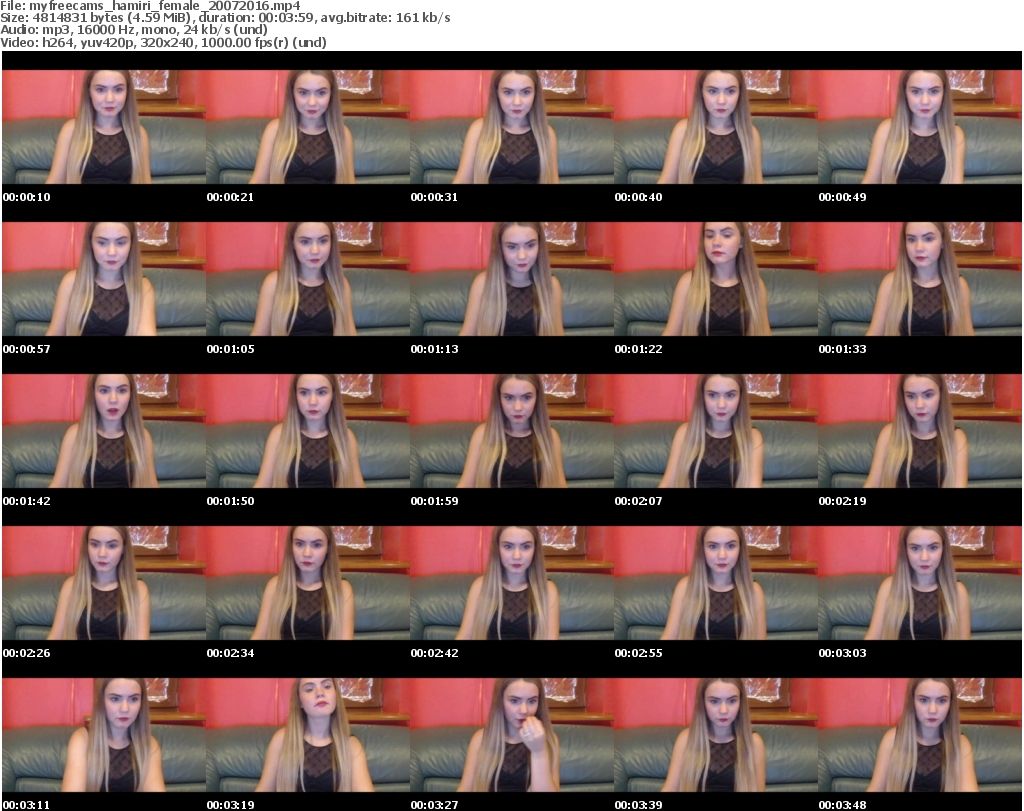The image size is (1024, 811).
Task: Click the File name line in header
Action: [x=150, y=6]
